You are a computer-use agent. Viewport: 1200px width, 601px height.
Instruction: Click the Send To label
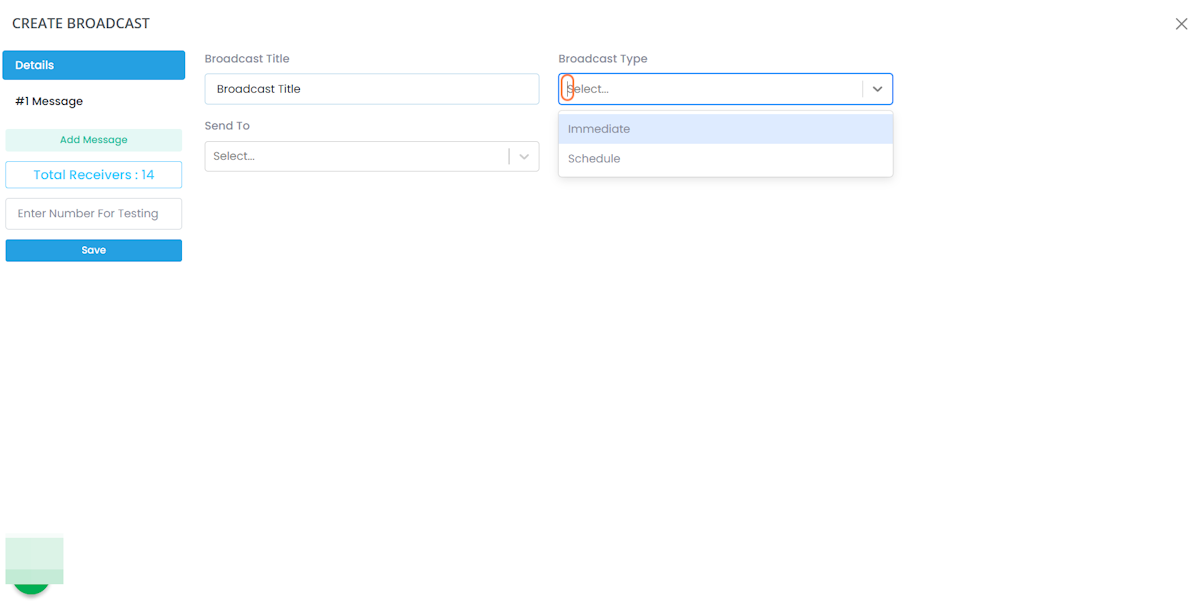227,126
